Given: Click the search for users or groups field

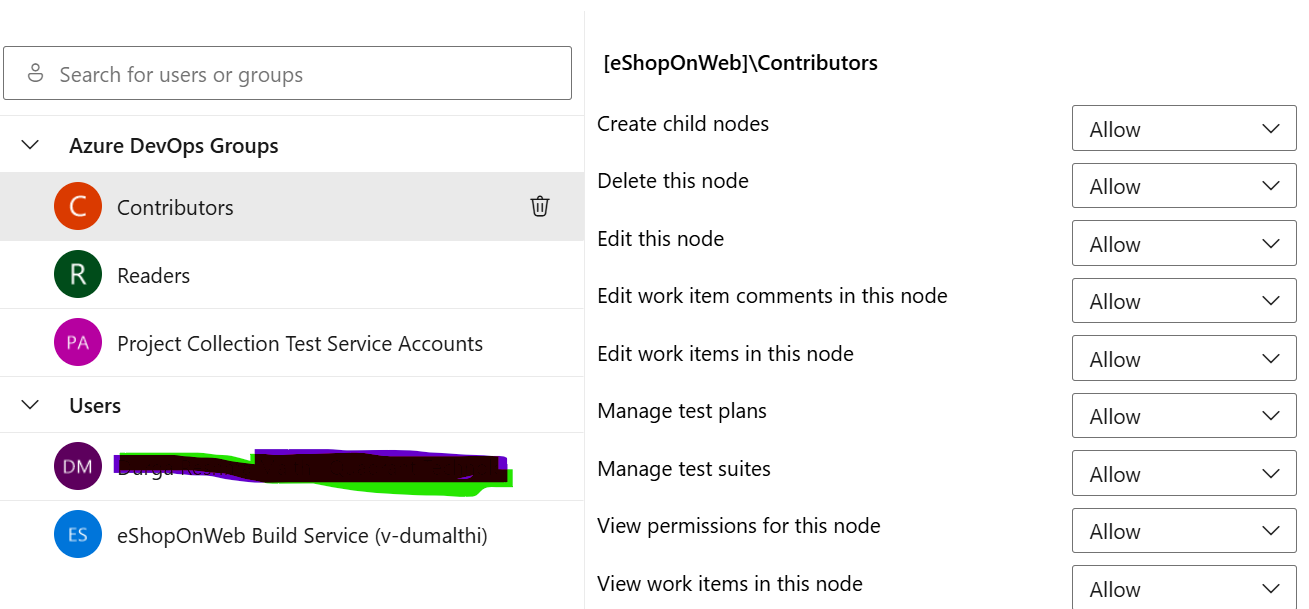Looking at the screenshot, I should coord(288,72).
